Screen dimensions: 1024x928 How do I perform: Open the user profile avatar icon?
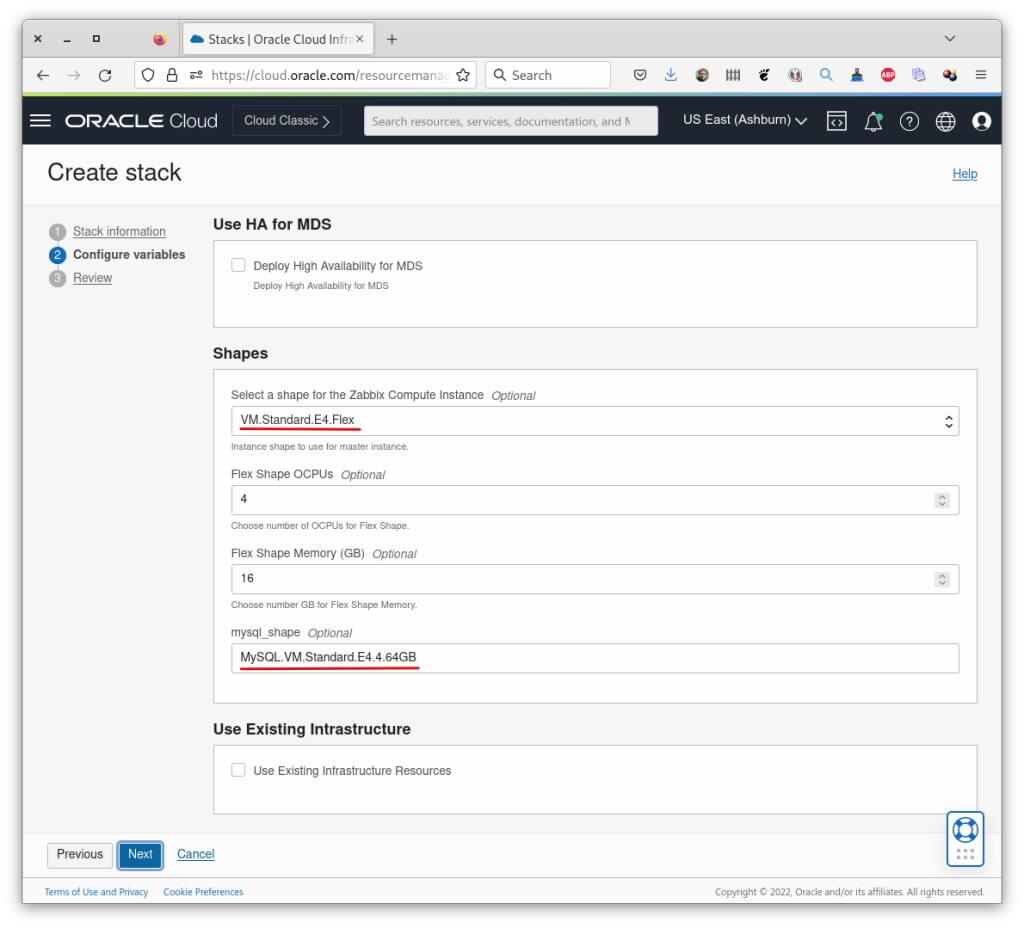click(981, 121)
